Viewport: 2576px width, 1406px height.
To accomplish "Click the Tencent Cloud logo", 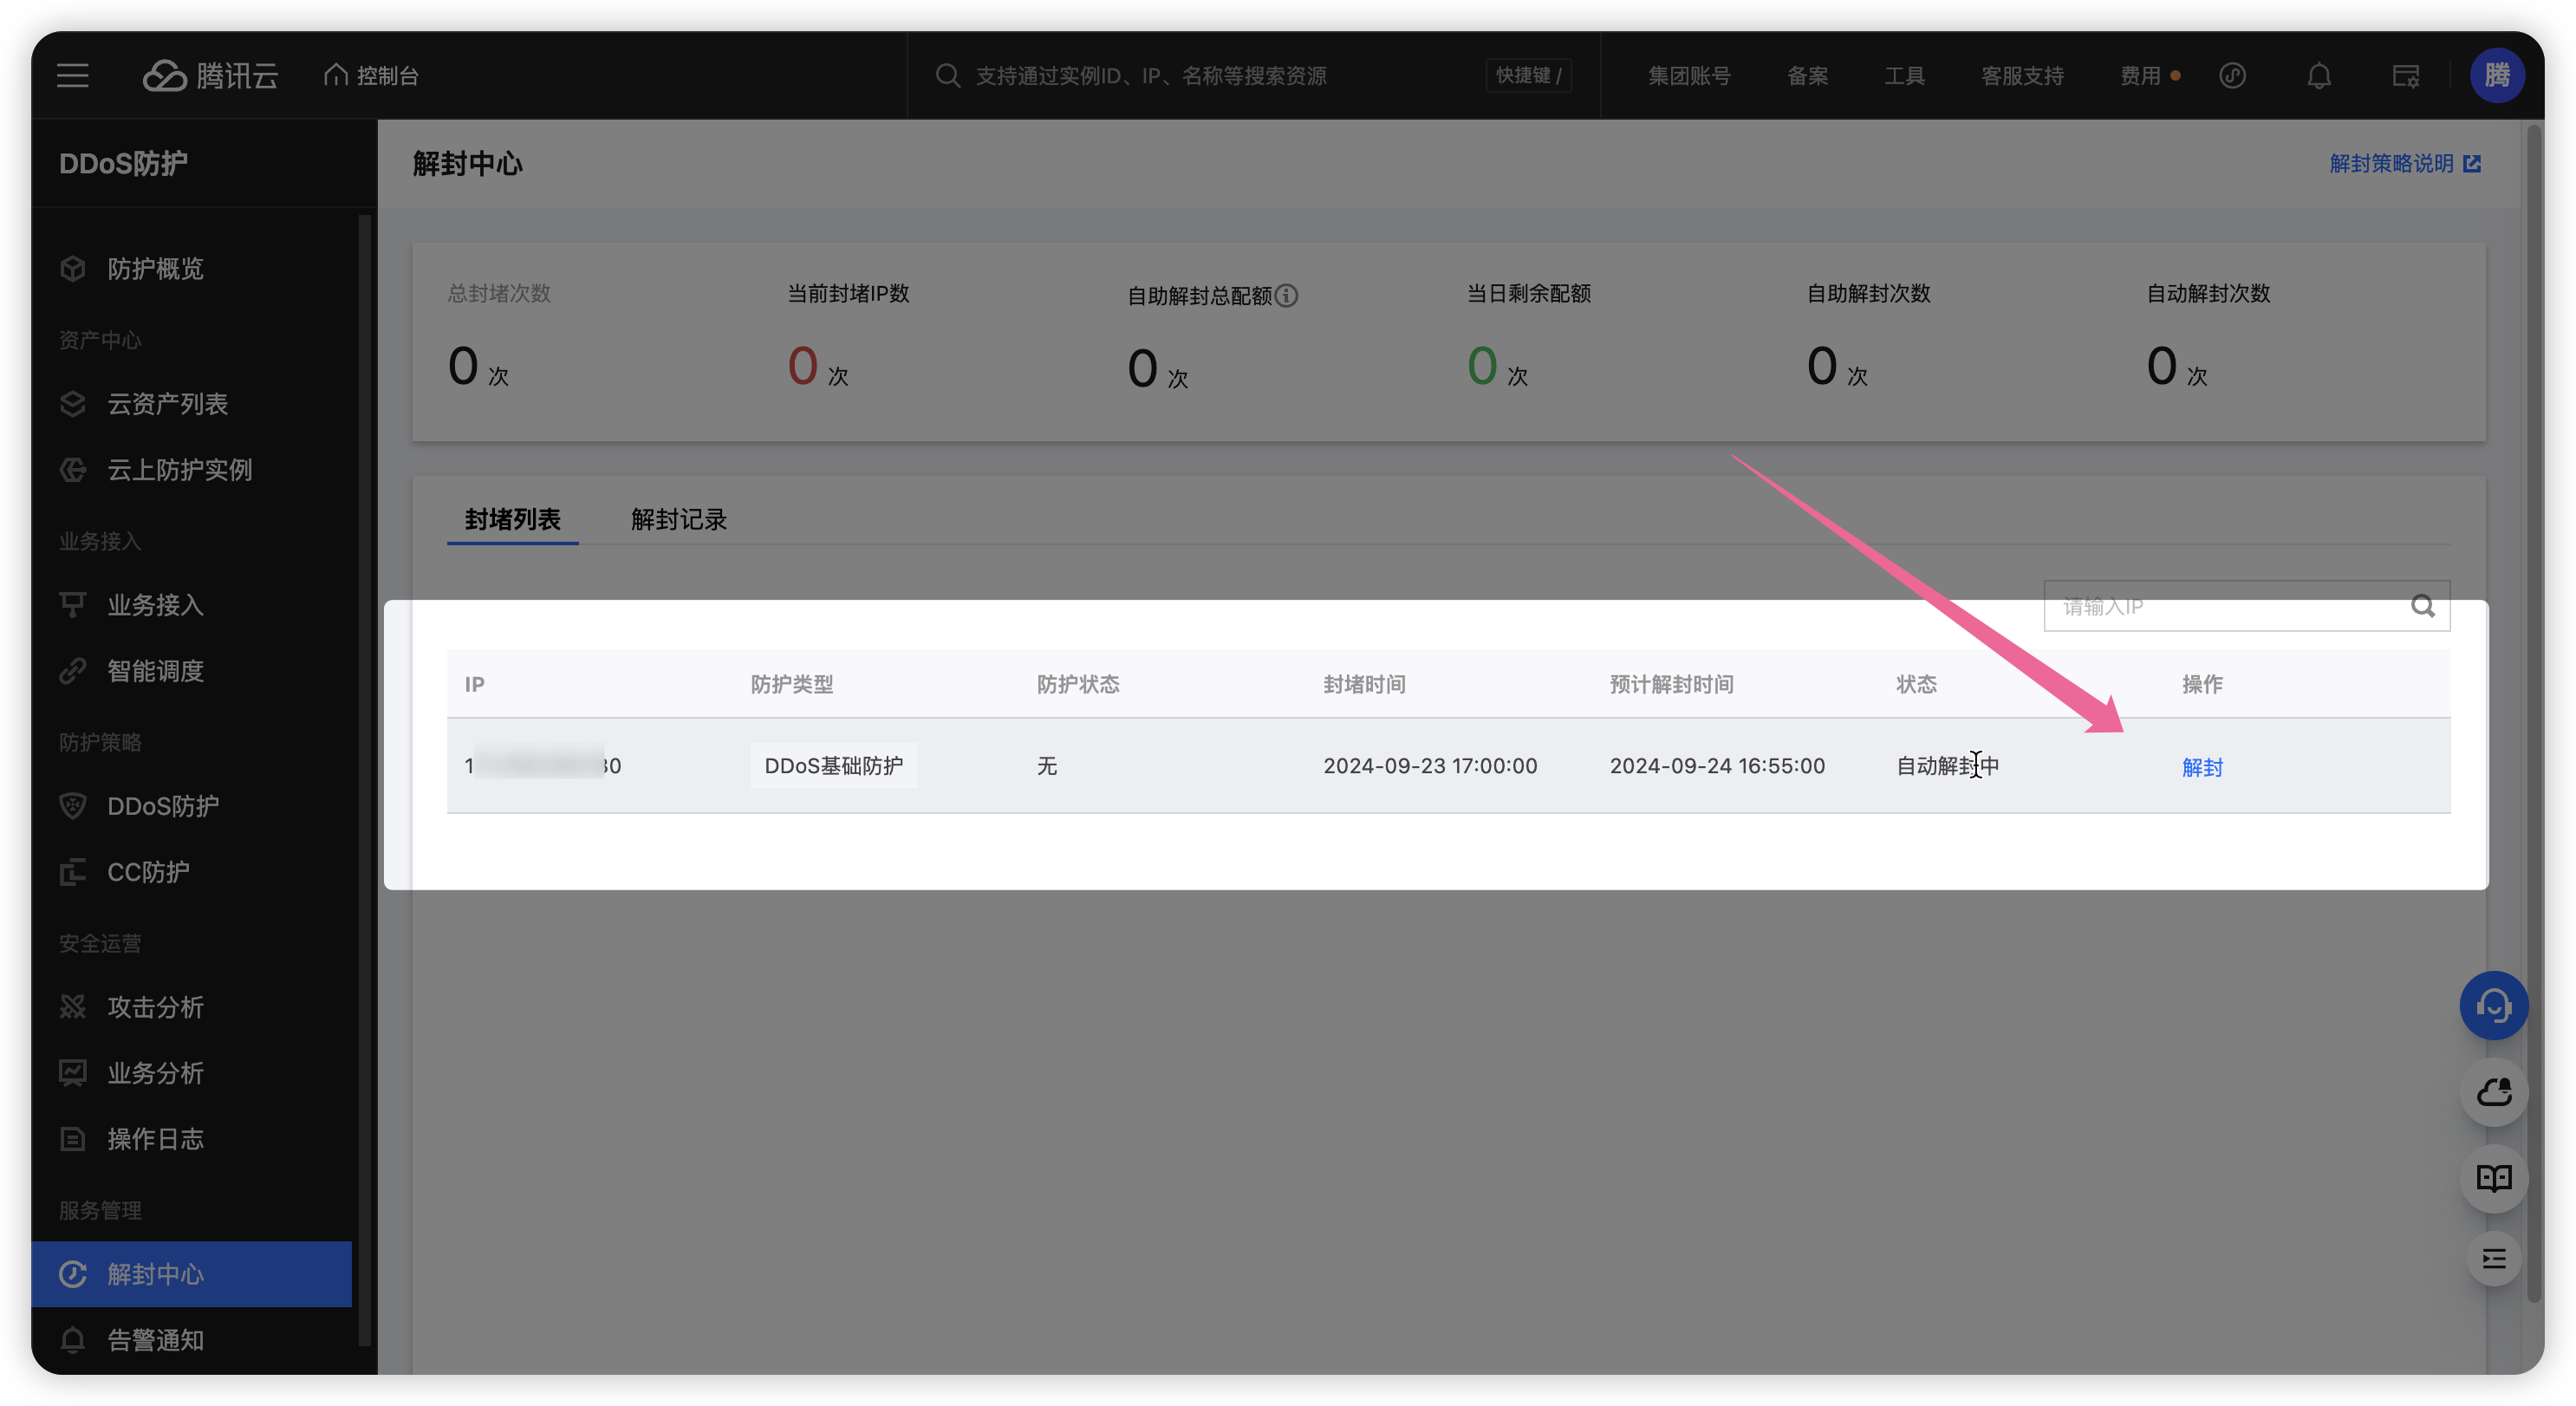I will [210, 76].
